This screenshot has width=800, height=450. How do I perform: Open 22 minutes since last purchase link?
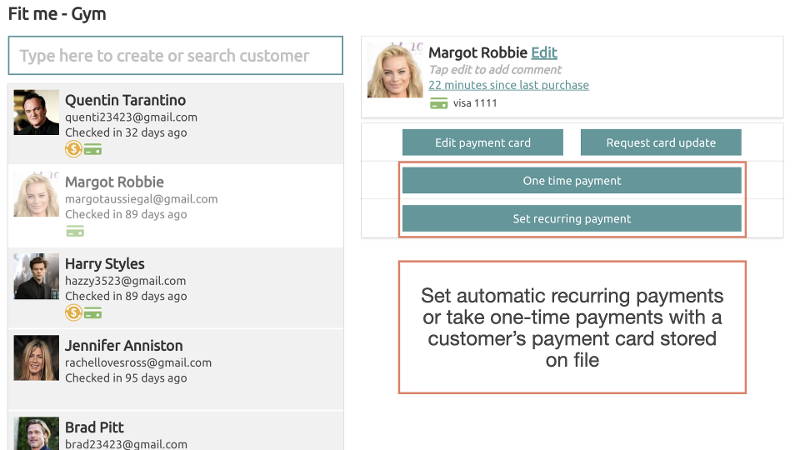click(509, 85)
